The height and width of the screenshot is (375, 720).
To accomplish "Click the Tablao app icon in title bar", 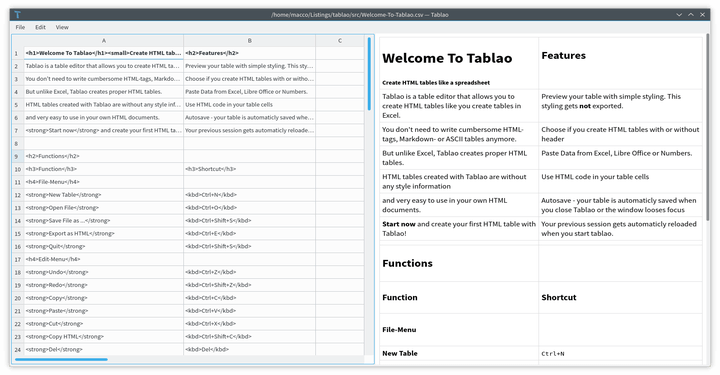I will tap(17, 15).
